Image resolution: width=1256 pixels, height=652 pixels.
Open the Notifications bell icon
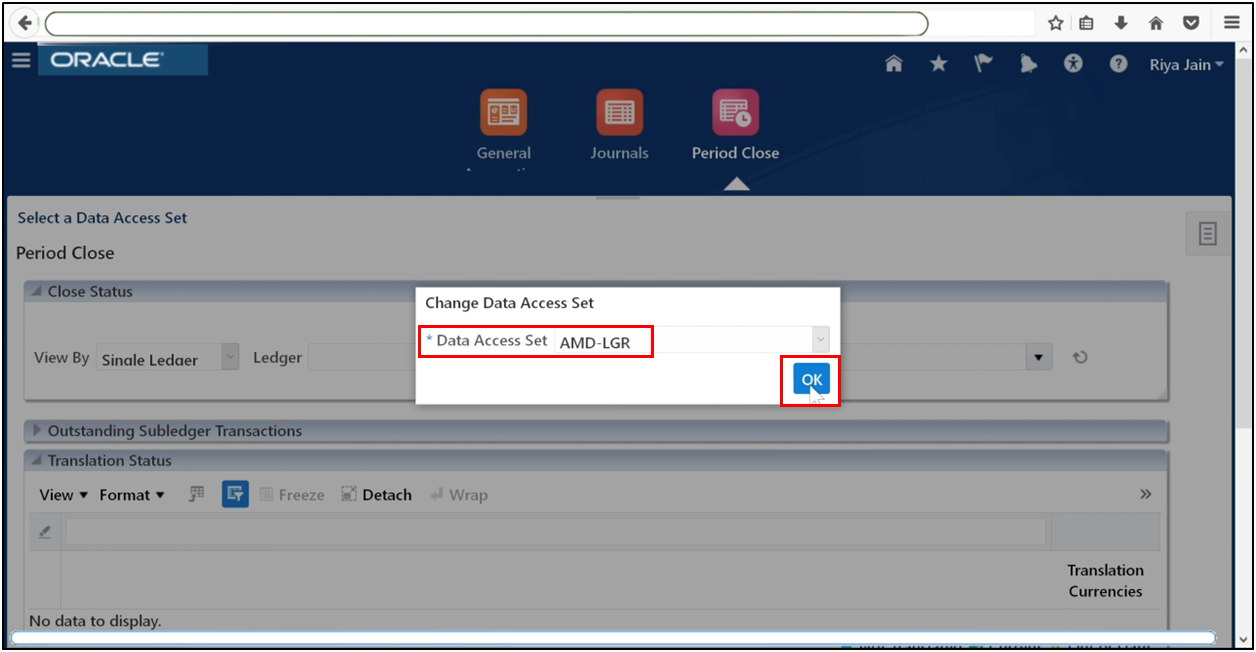click(x=1028, y=63)
